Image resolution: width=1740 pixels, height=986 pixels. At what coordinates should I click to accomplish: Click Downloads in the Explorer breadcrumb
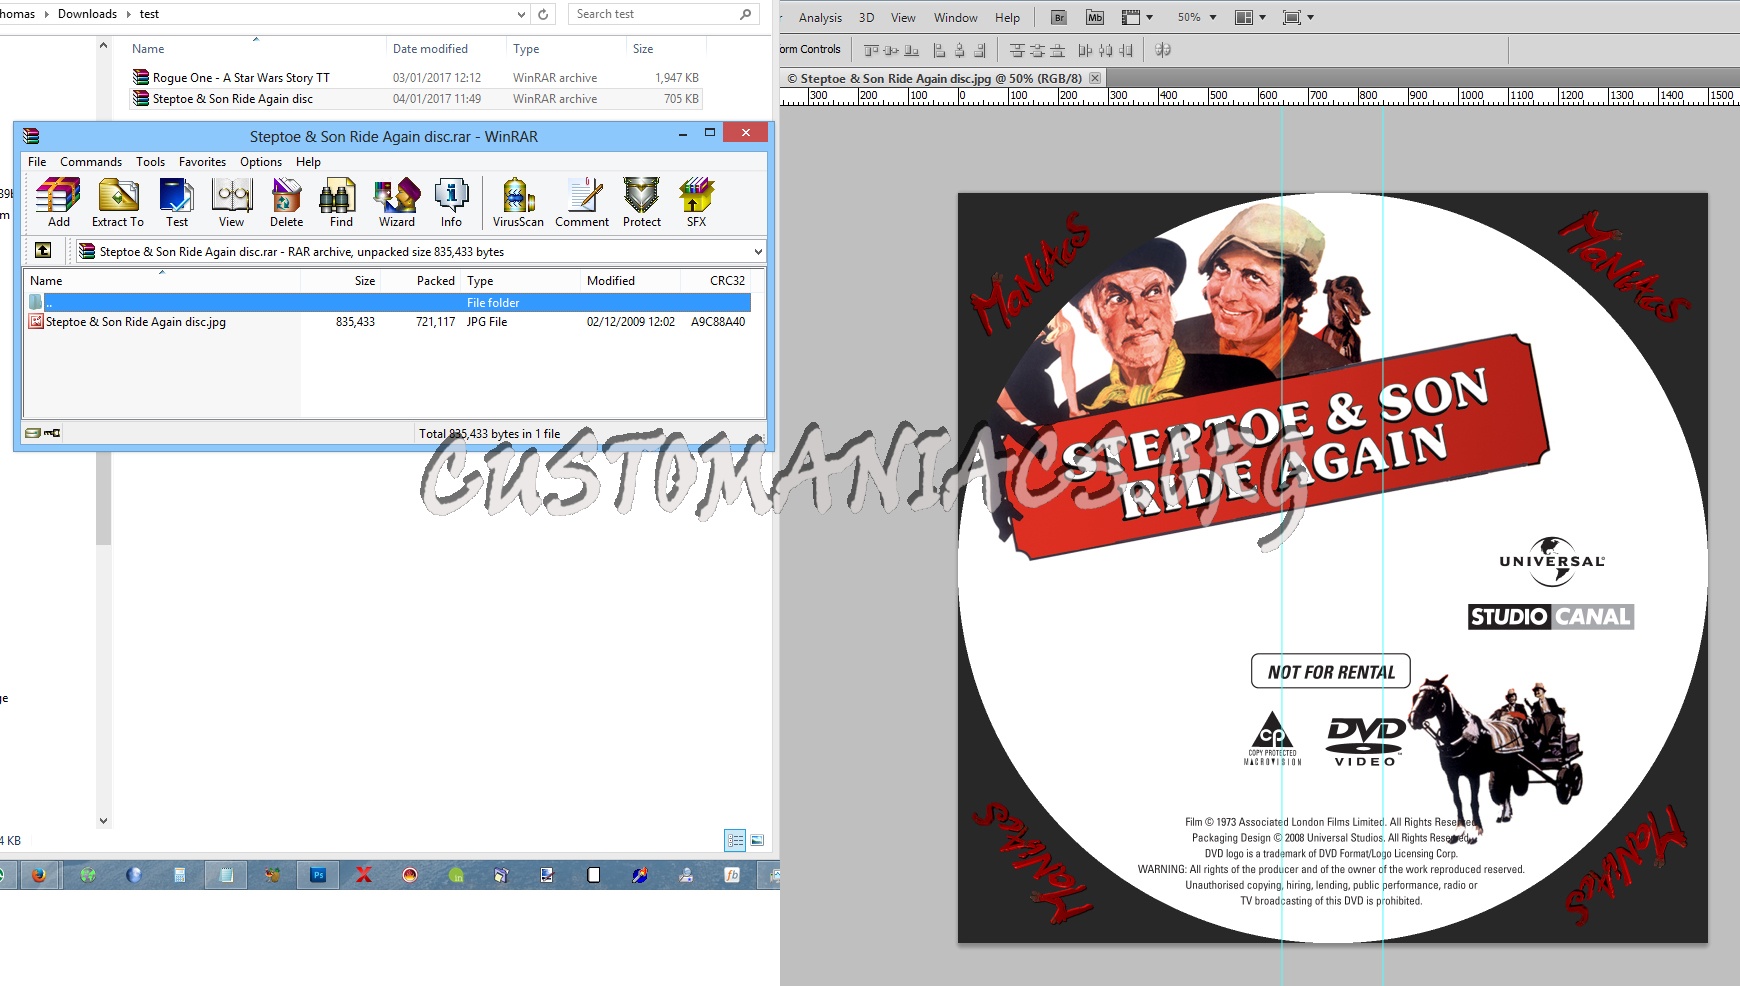[x=87, y=14]
